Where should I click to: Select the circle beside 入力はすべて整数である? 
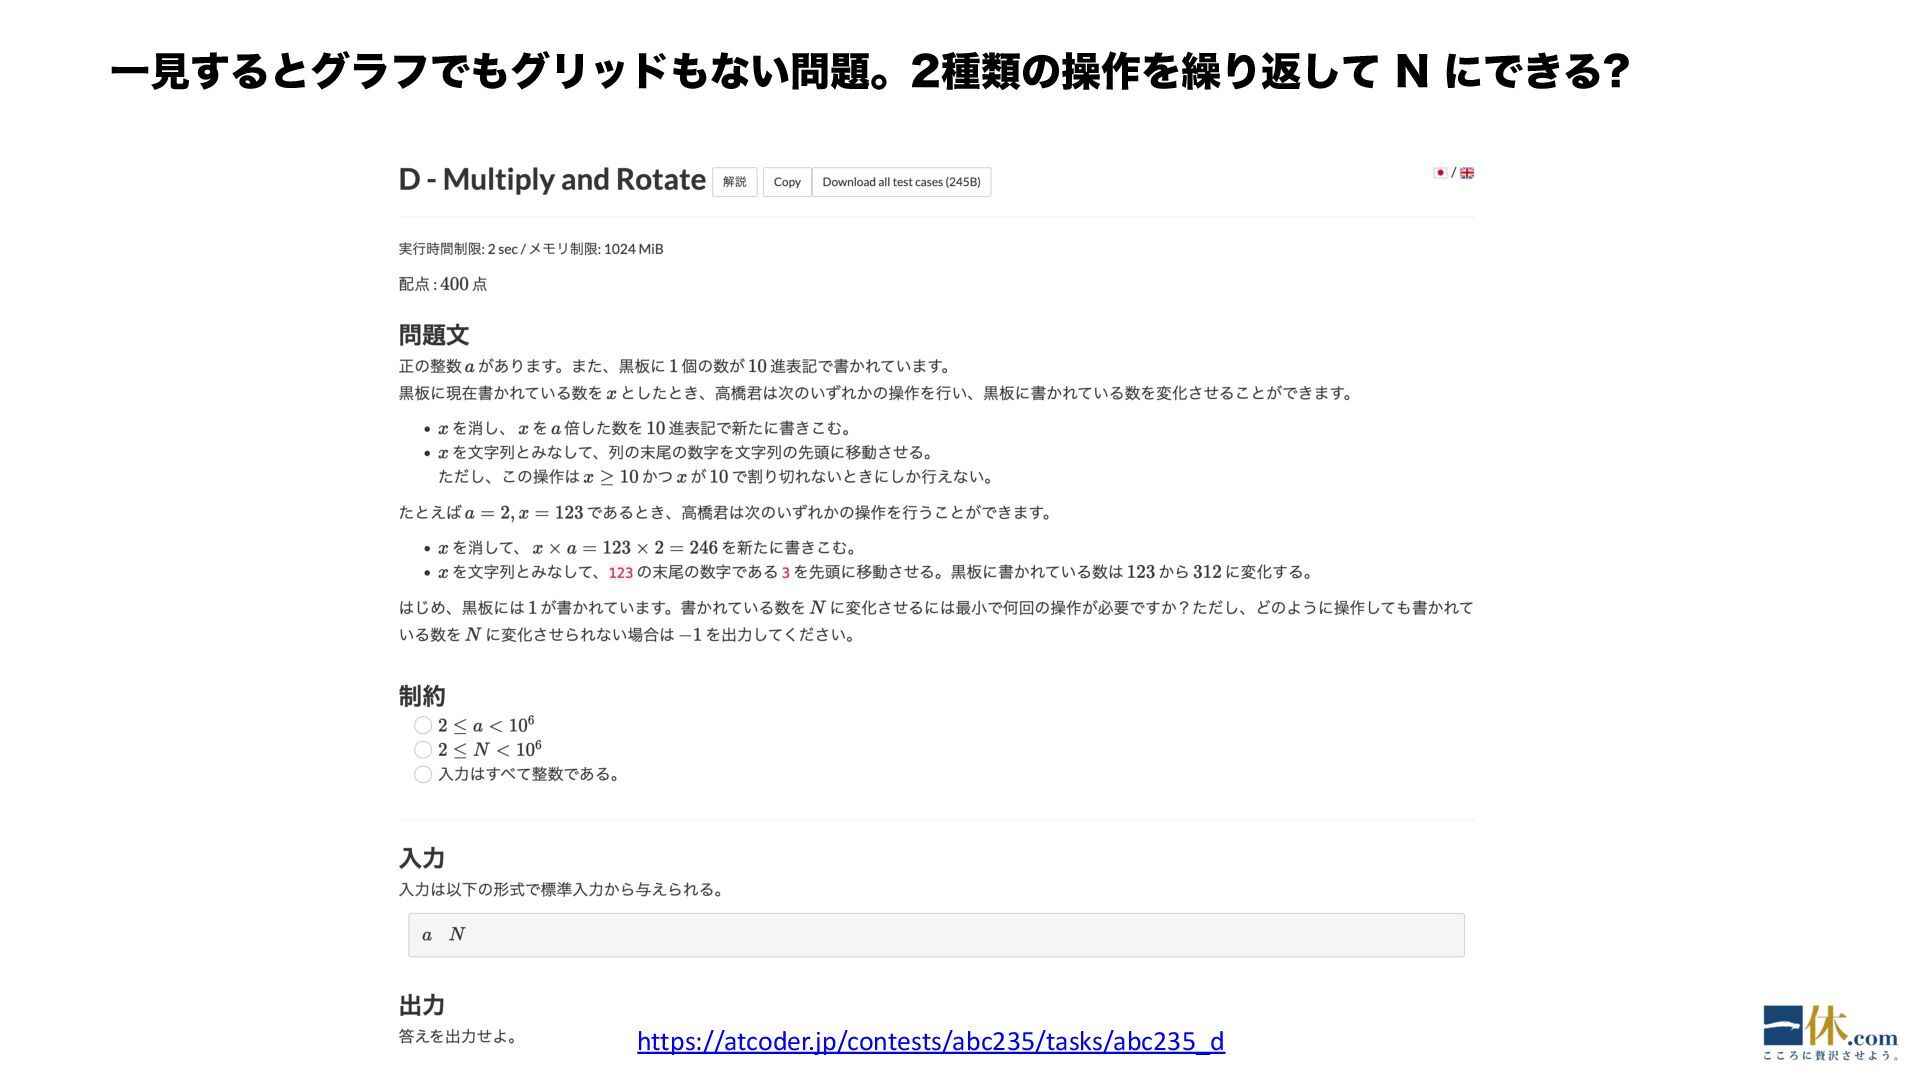pos(423,774)
